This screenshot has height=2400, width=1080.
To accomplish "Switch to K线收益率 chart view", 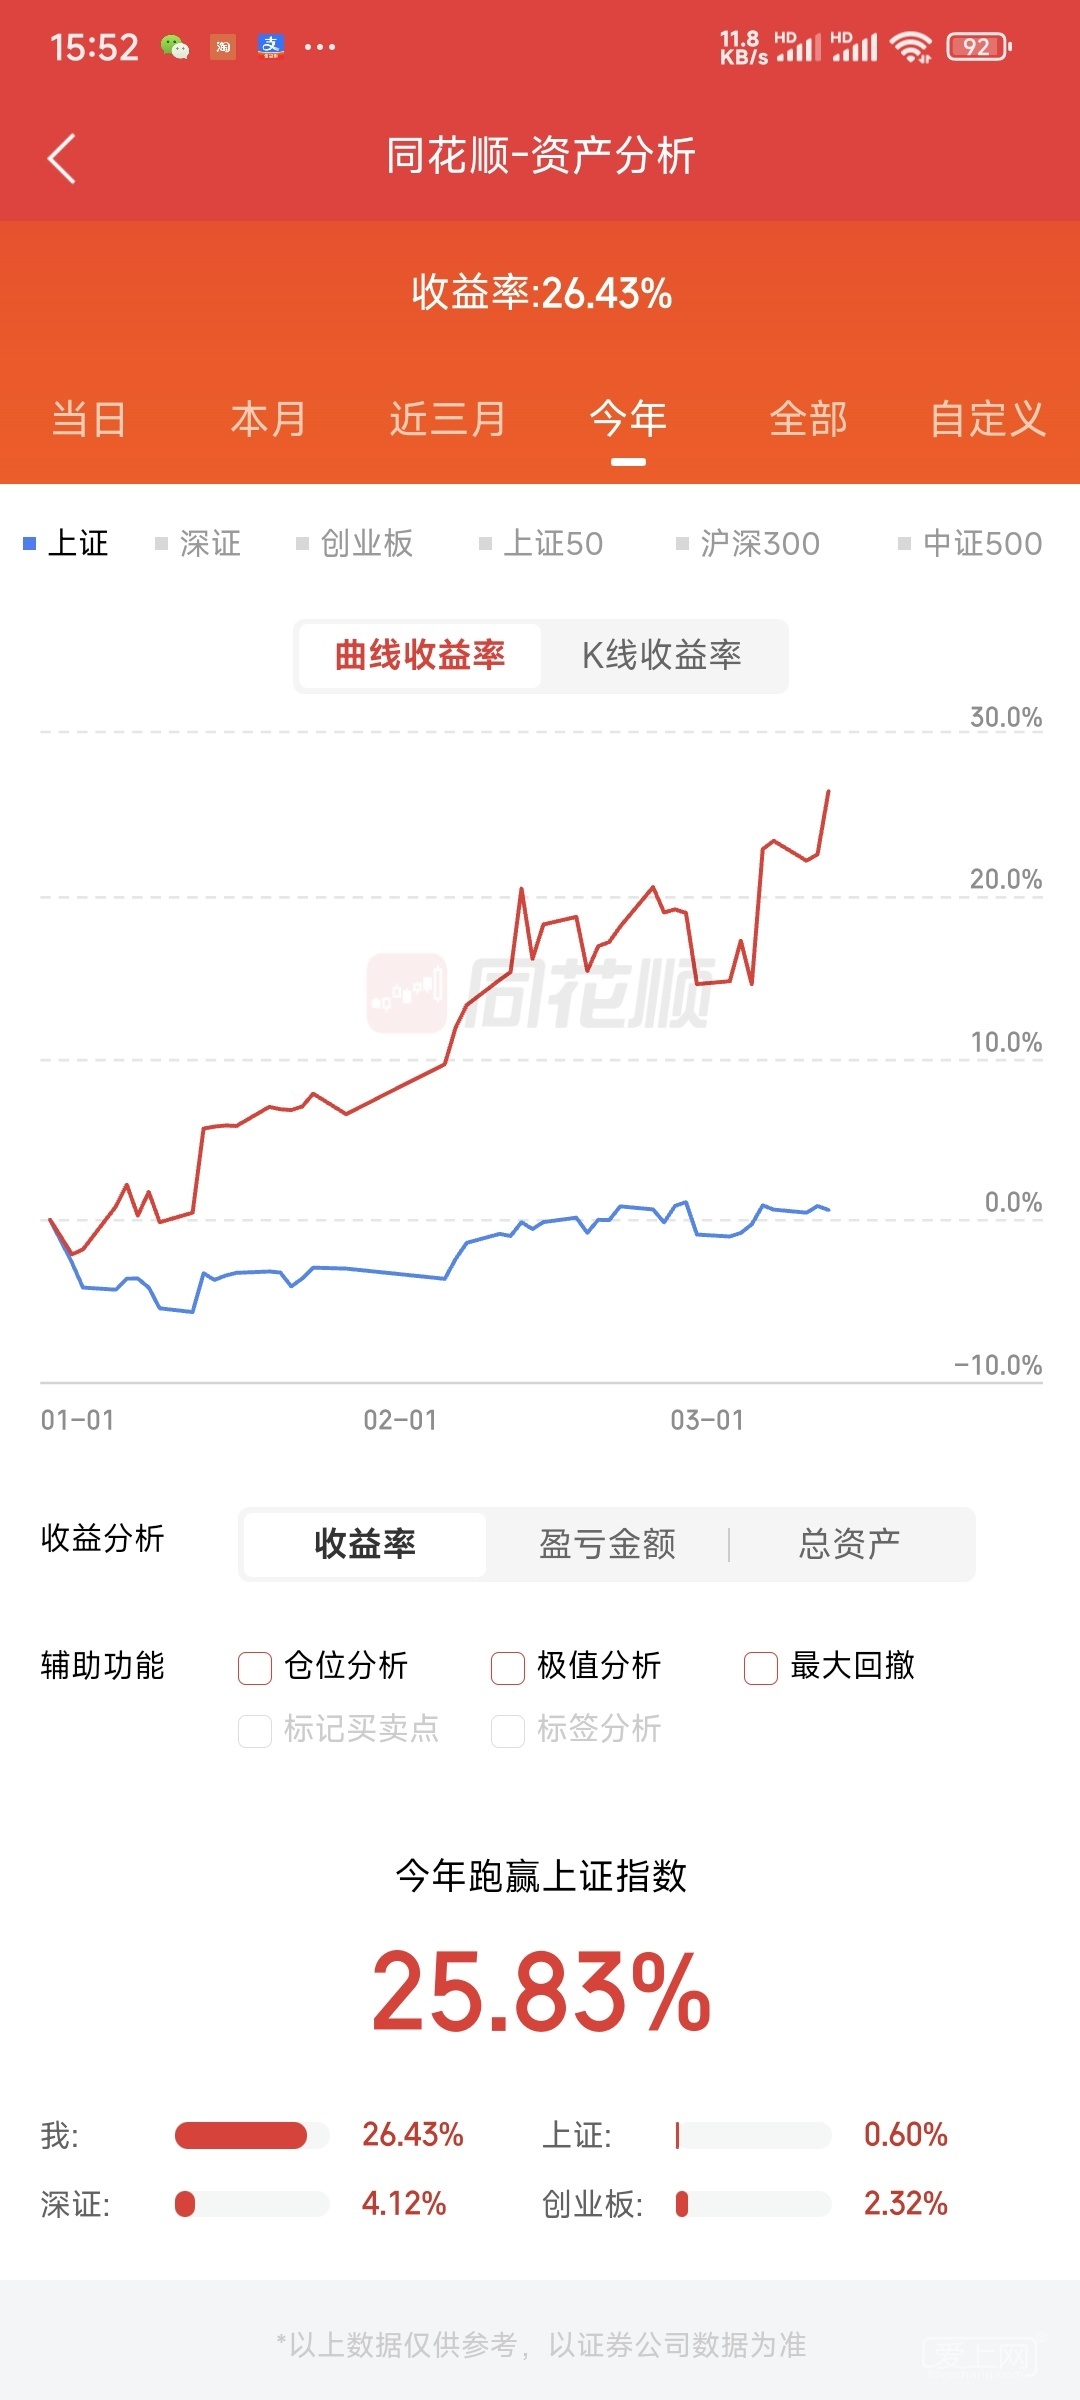I will click(662, 656).
